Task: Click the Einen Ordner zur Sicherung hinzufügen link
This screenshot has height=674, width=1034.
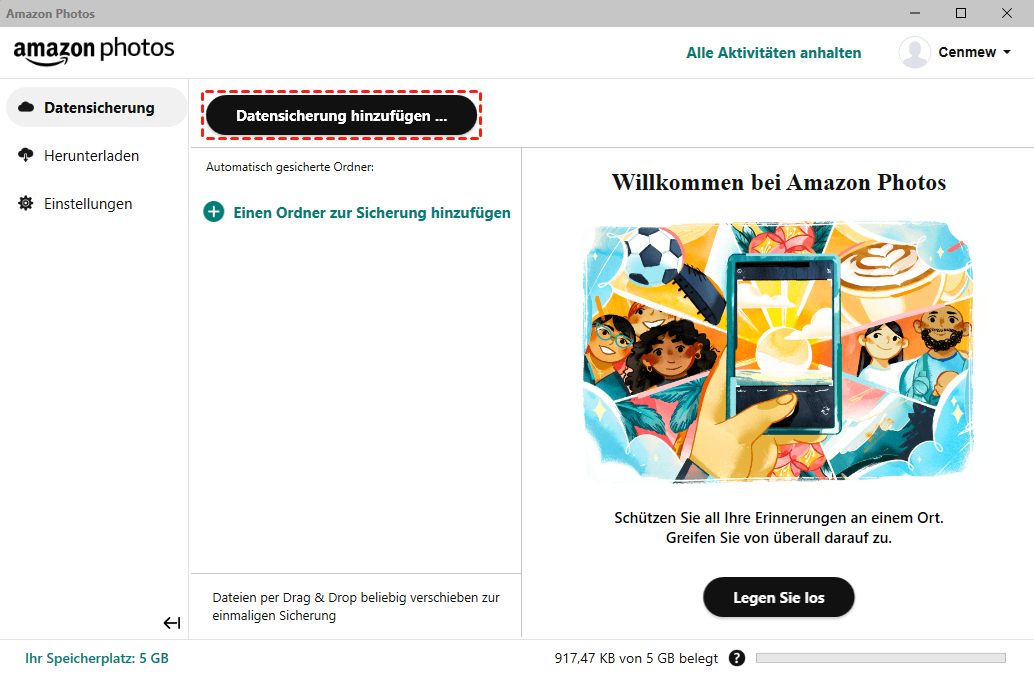Action: (x=372, y=212)
